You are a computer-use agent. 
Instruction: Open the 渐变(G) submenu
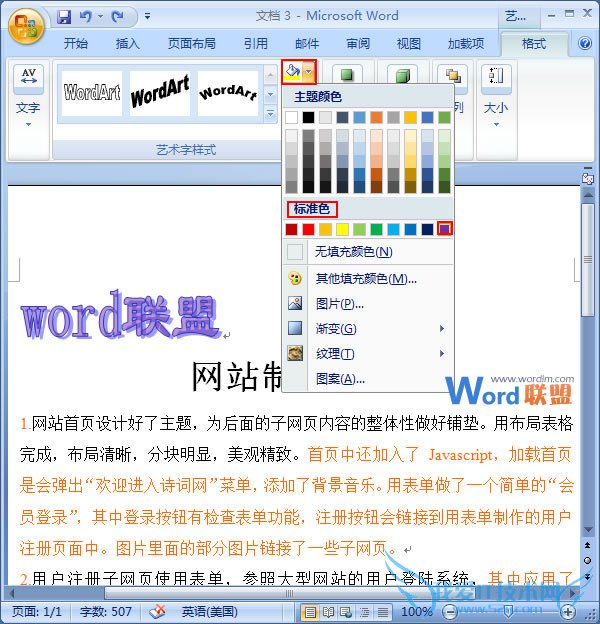point(368,329)
